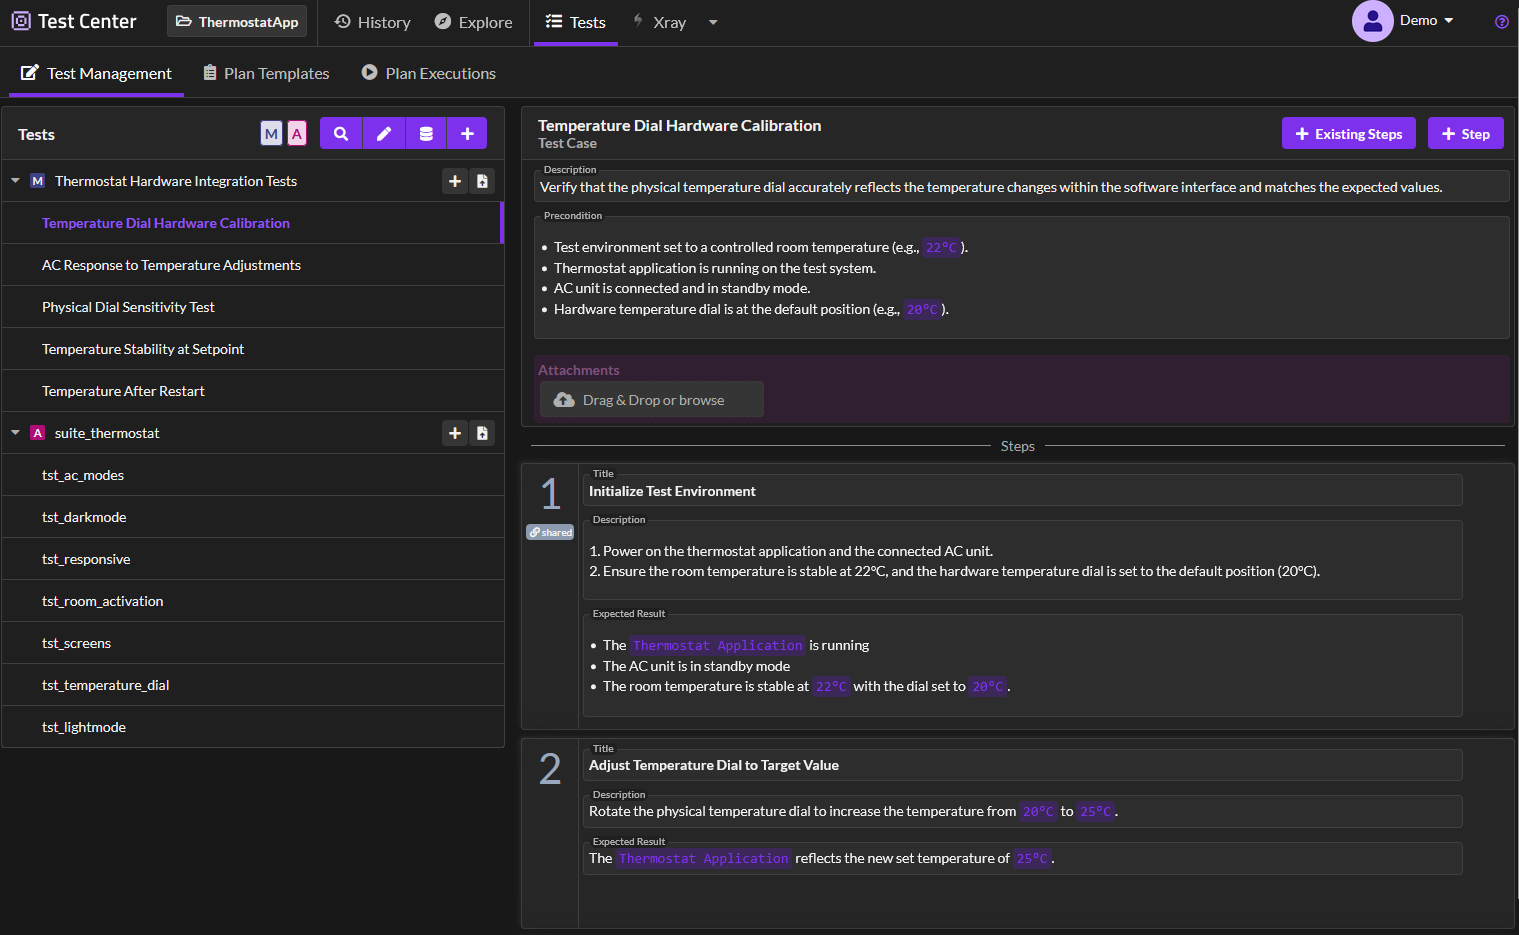Click the step 1 title input field
1519x935 pixels.
(x=1021, y=491)
